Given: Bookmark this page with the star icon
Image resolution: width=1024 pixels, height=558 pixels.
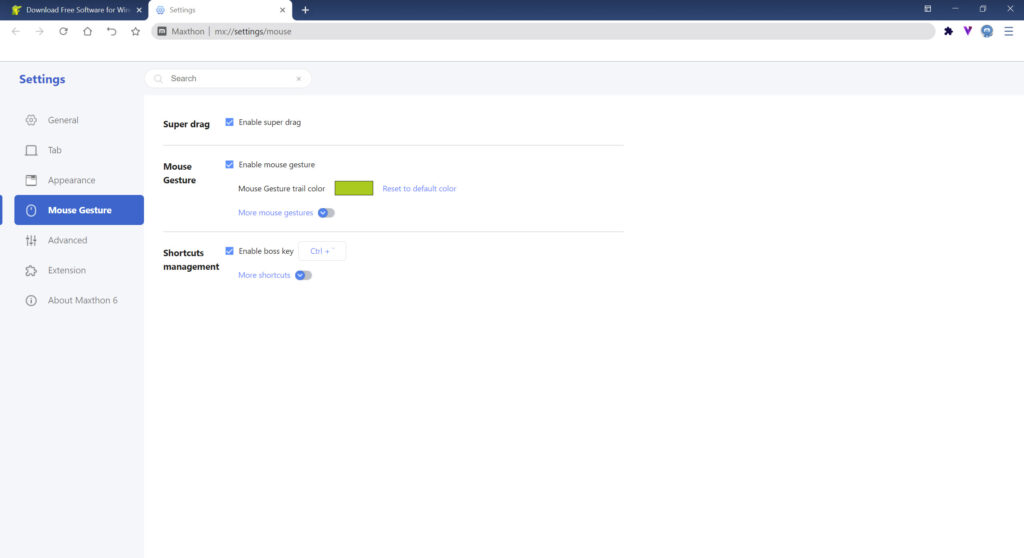Looking at the screenshot, I should coord(135,31).
